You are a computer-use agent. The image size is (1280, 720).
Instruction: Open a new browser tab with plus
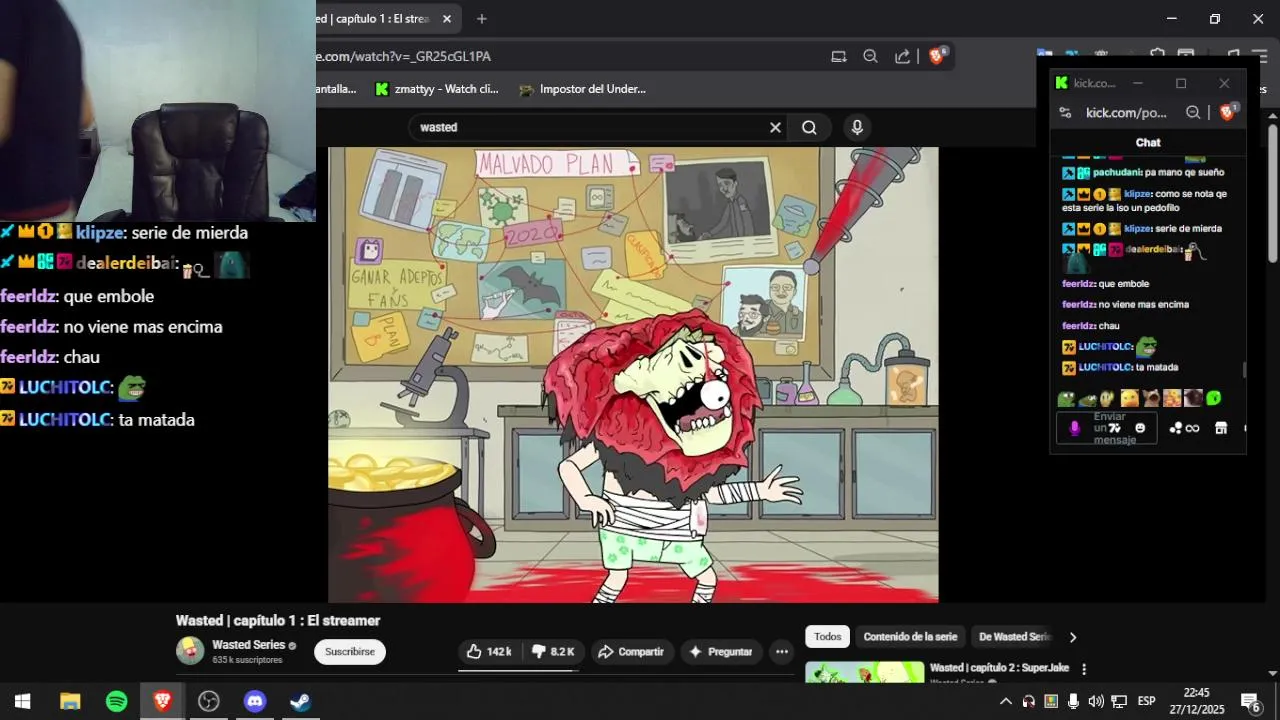[x=482, y=19]
